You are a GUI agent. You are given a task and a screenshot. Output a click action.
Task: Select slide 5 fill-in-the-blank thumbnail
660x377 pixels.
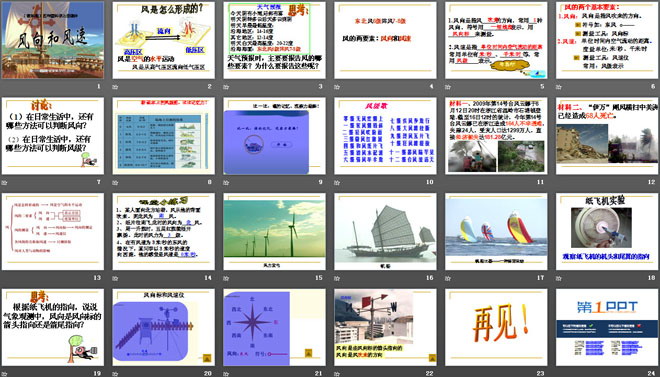[x=496, y=40]
